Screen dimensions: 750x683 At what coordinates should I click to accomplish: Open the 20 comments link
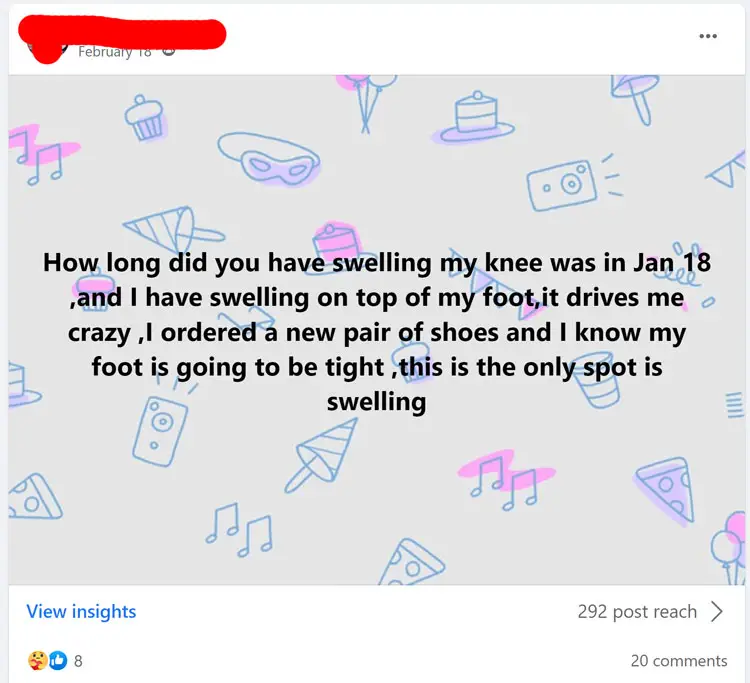pyautogui.click(x=679, y=661)
